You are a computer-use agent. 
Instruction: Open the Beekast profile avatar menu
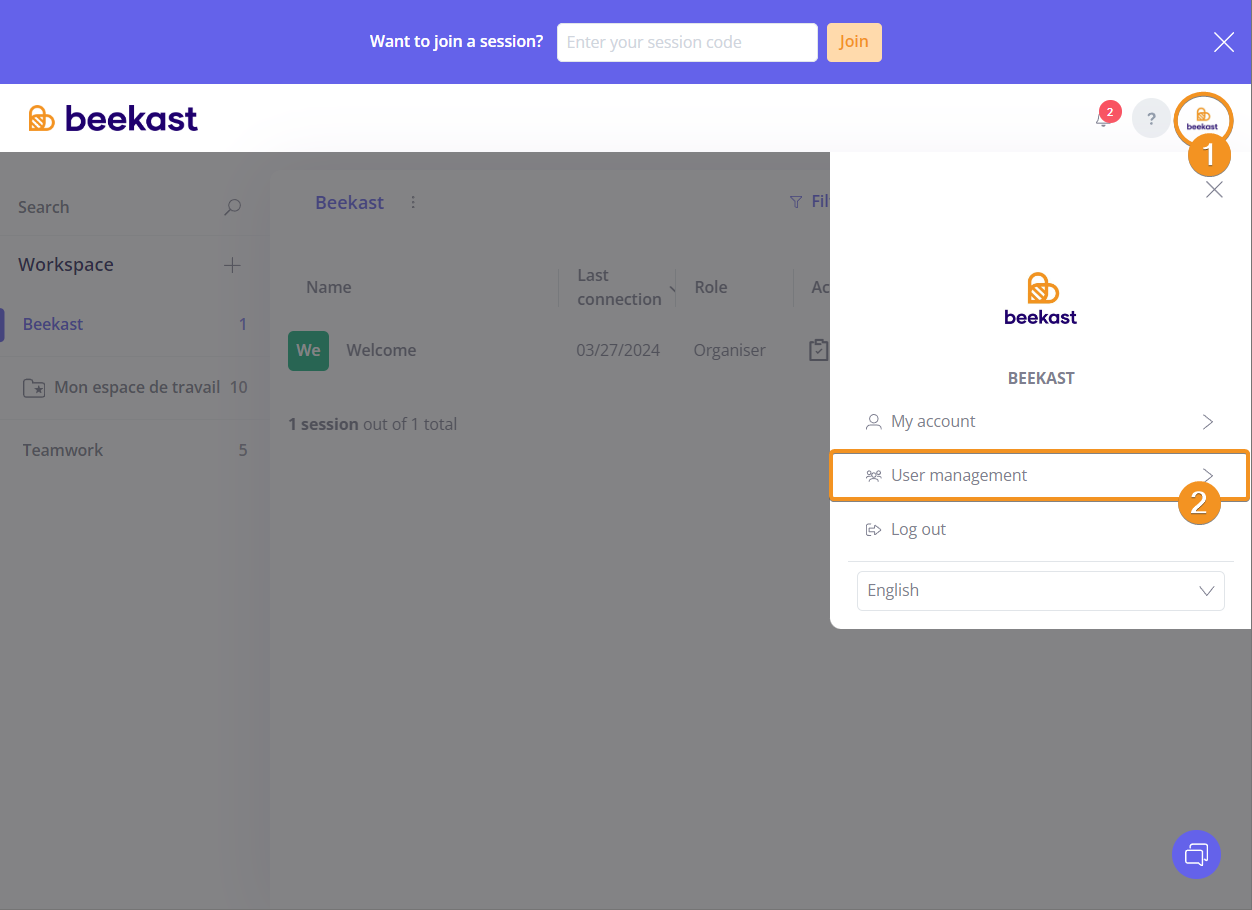(x=1203, y=119)
